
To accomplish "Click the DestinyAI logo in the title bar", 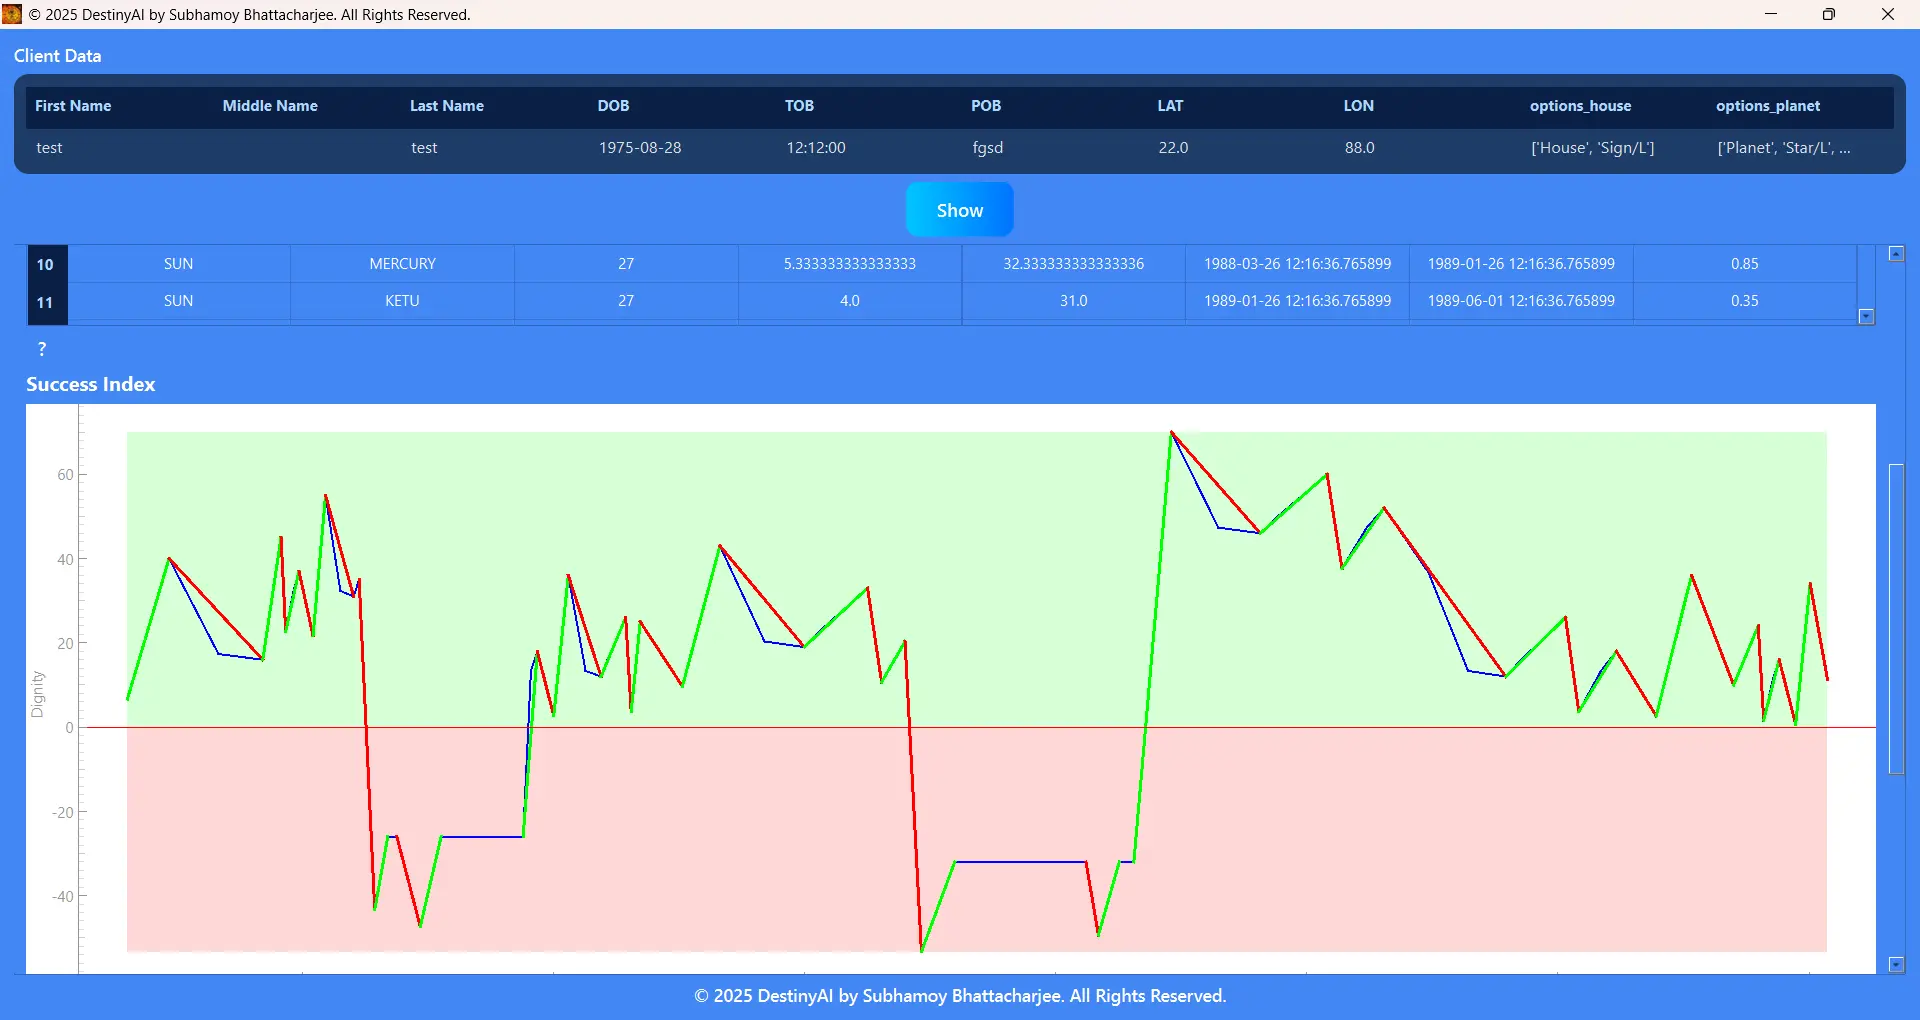I will click(x=12, y=14).
